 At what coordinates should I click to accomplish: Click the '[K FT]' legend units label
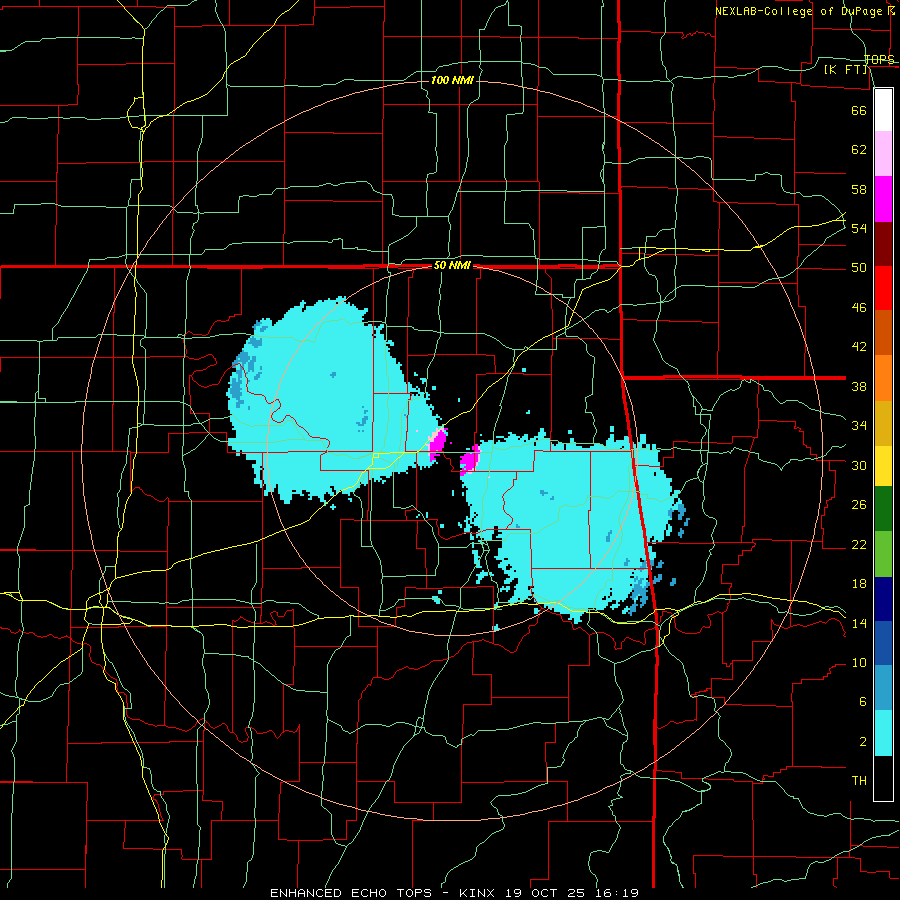click(846, 69)
